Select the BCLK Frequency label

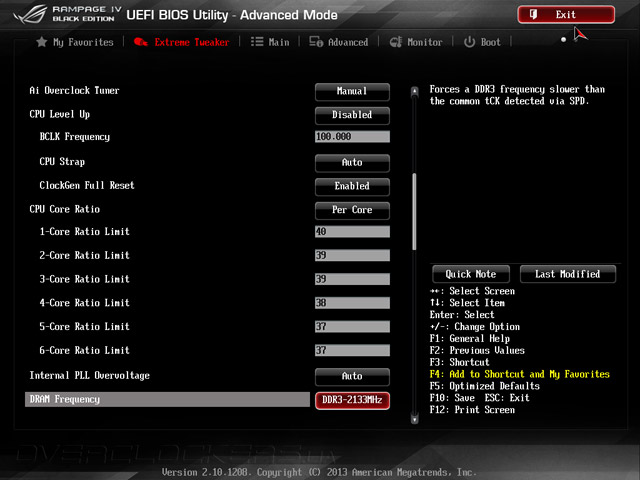pyautogui.click(x=75, y=137)
